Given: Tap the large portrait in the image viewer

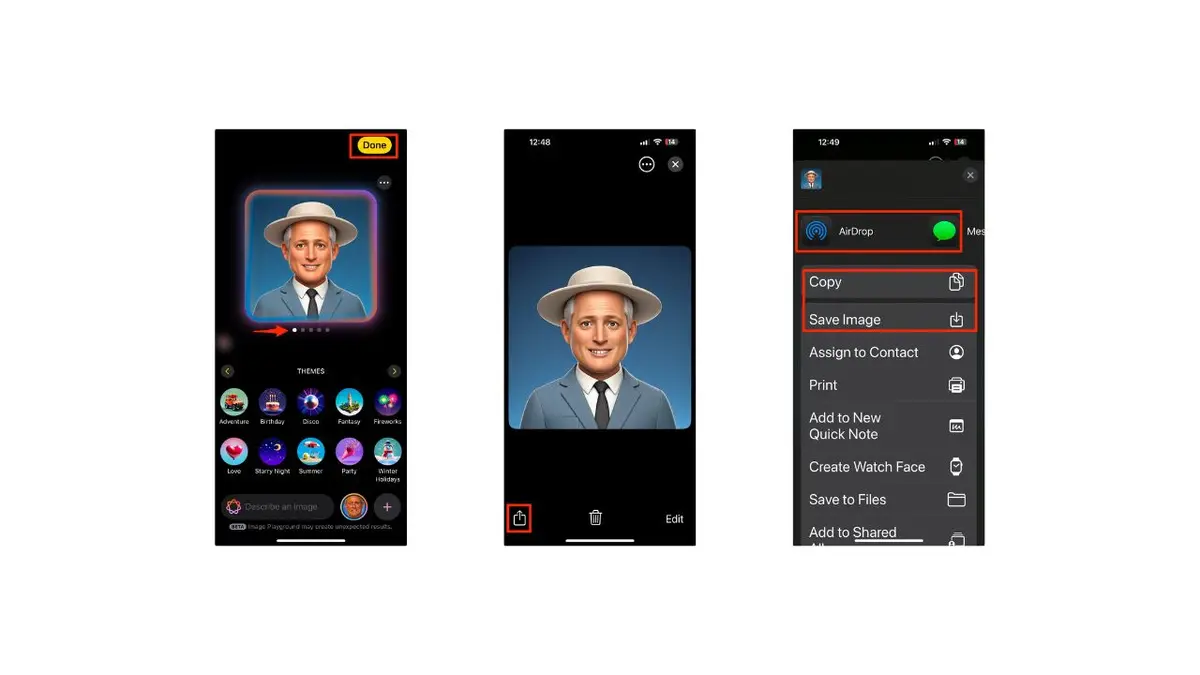Looking at the screenshot, I should [x=600, y=338].
